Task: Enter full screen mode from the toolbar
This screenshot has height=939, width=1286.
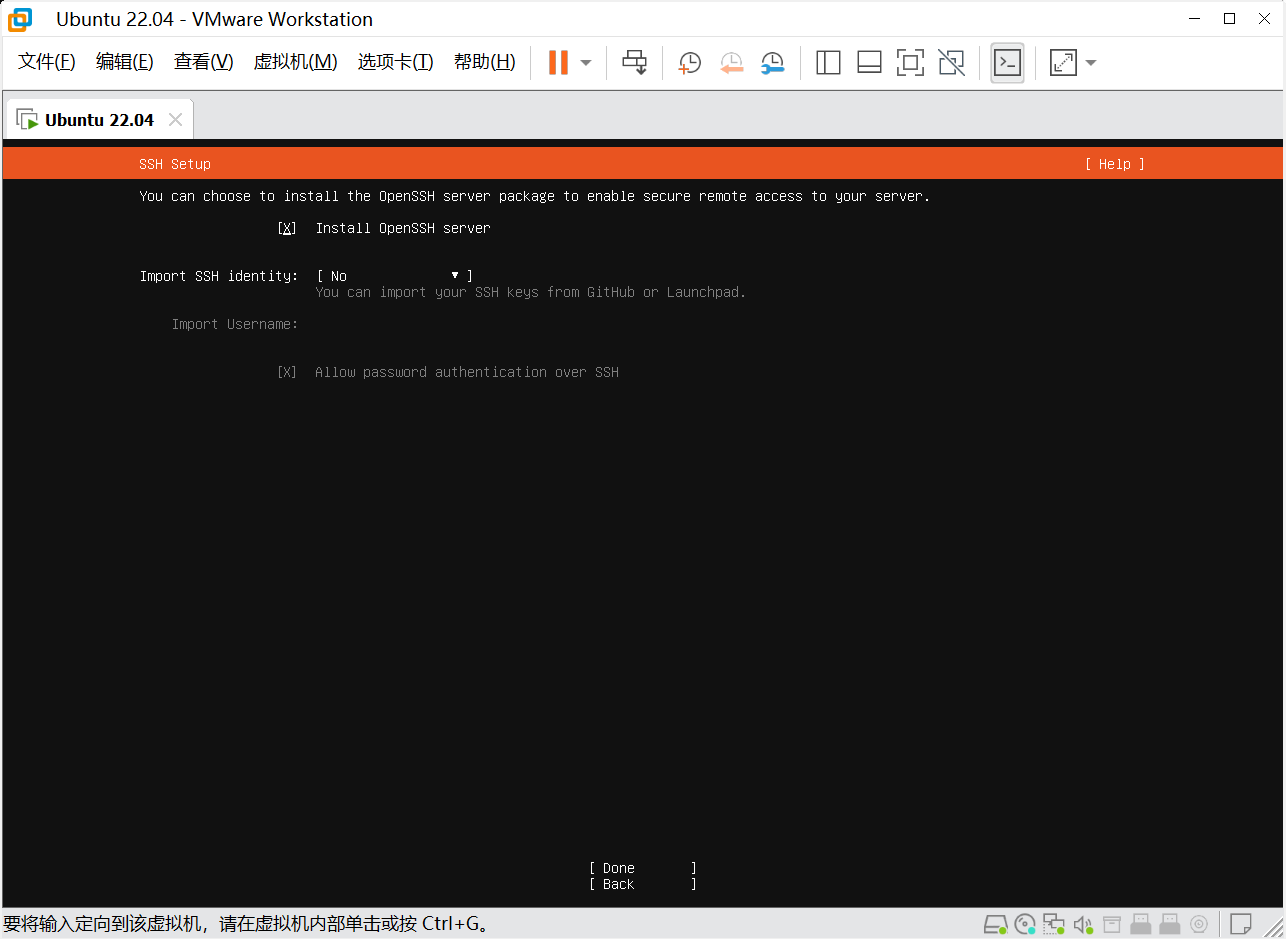Action: coord(910,62)
